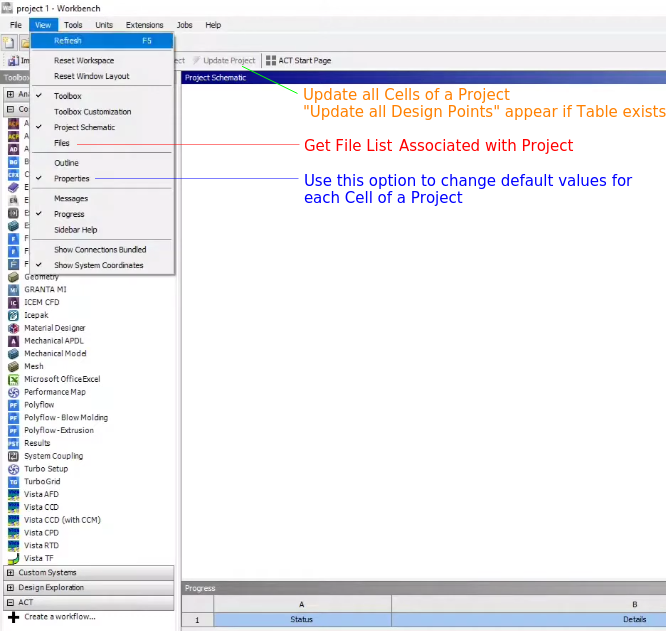The width and height of the screenshot is (666, 631).
Task: Expand the Design Exploration section
Action: pos(11,588)
